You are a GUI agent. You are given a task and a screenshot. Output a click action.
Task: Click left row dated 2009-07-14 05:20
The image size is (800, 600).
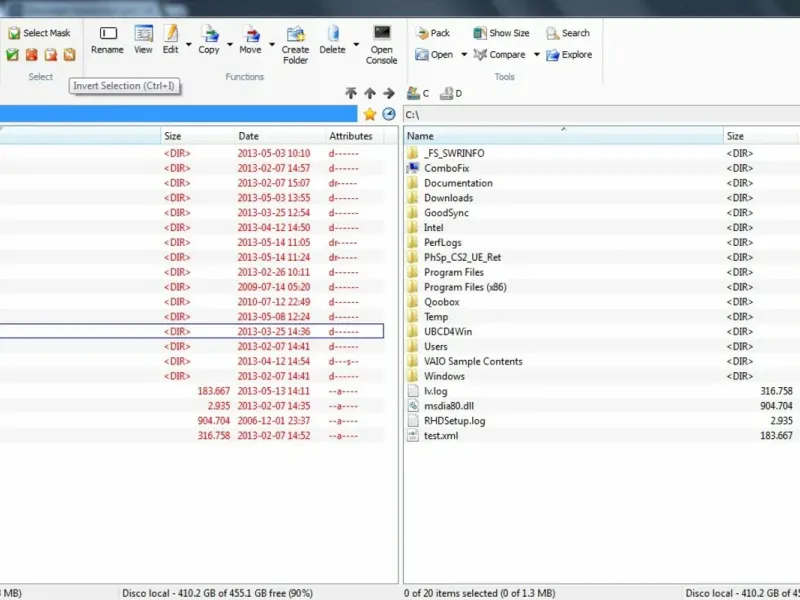(x=192, y=287)
